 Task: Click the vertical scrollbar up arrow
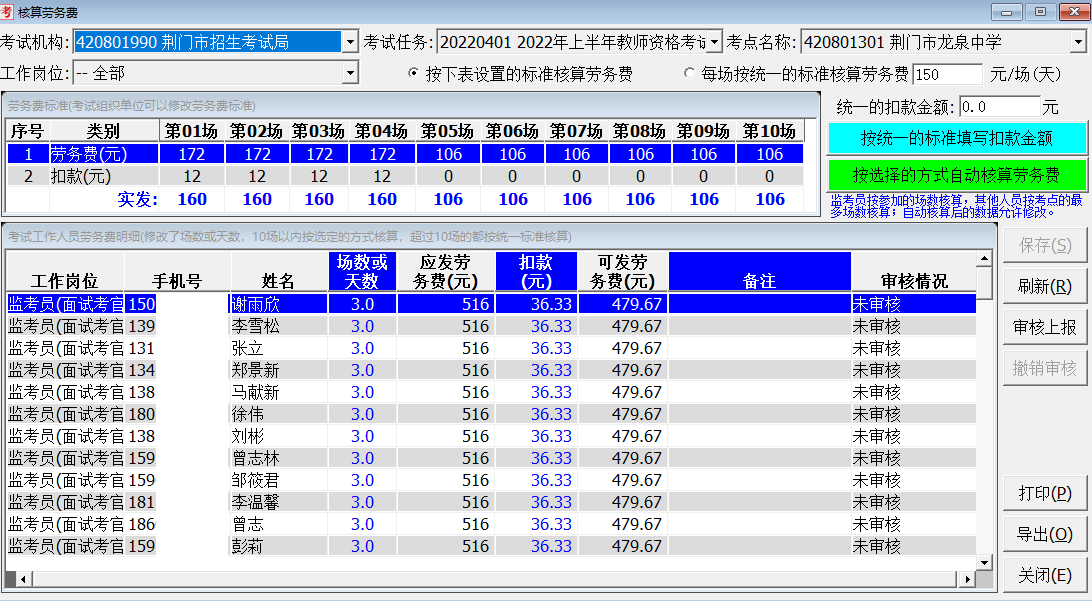(985, 258)
